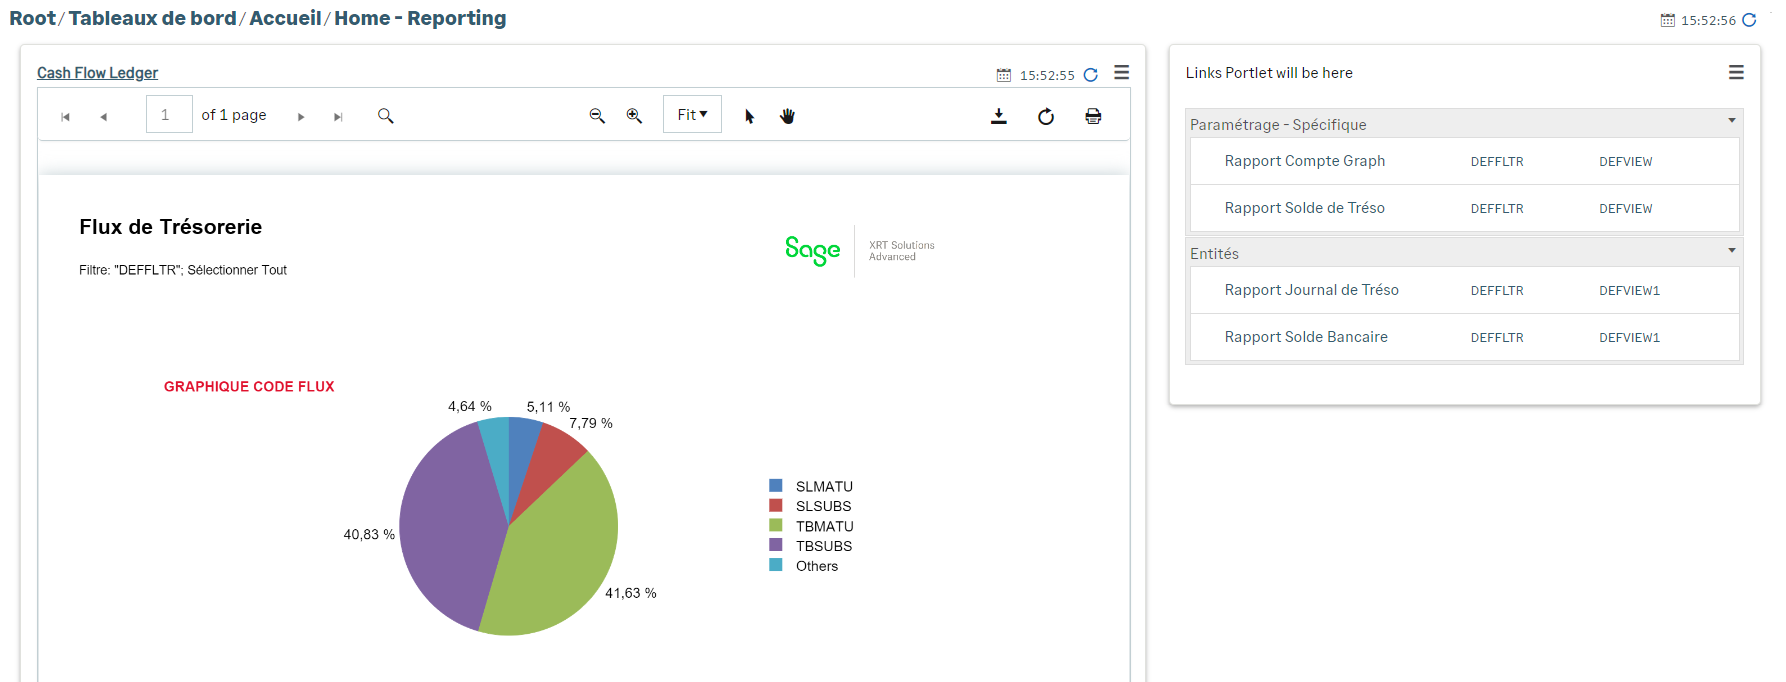This screenshot has width=1786, height=682.
Task: Click the page number input field
Action: pyautogui.click(x=168, y=115)
